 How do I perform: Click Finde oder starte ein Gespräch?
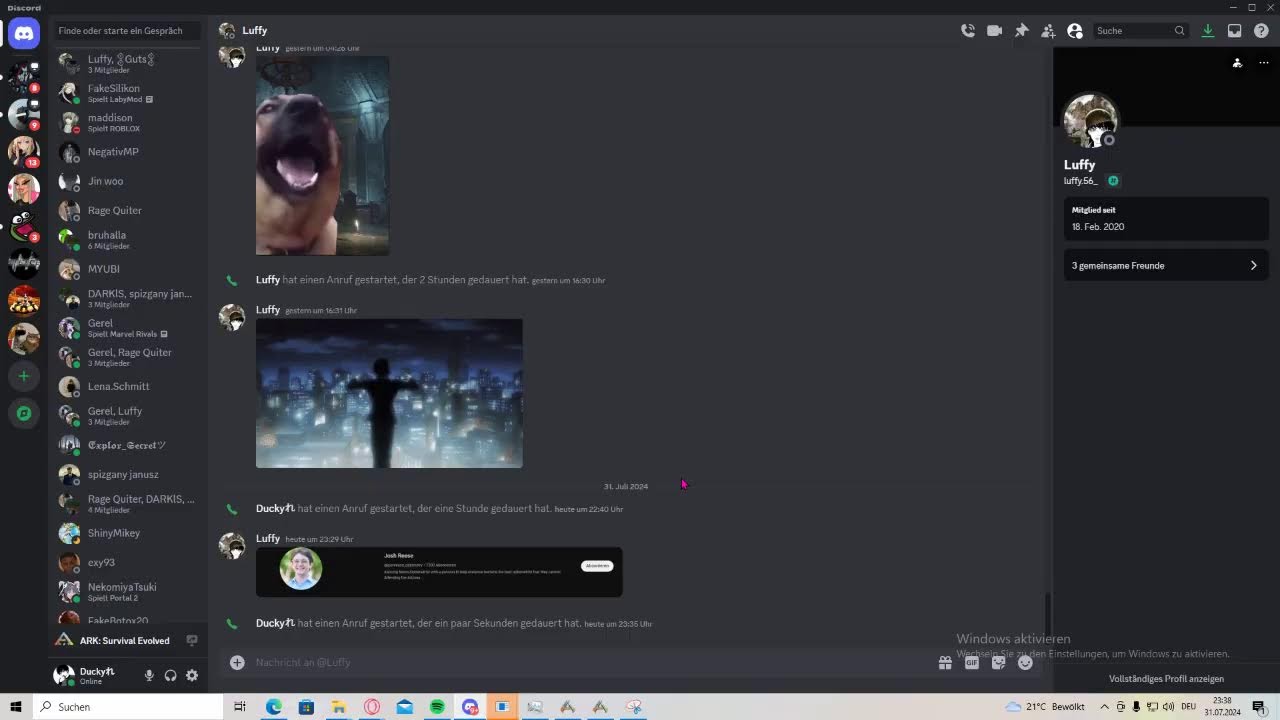tap(126, 31)
